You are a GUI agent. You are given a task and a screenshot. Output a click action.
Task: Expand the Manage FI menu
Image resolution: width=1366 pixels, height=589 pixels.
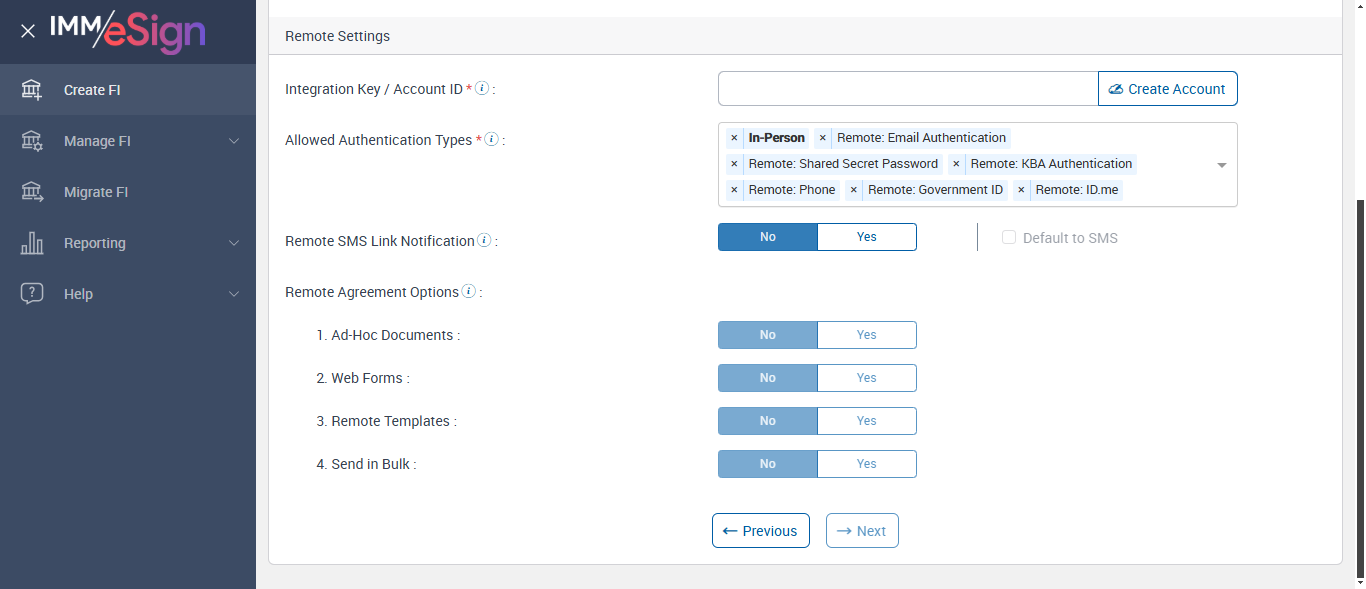coord(234,141)
